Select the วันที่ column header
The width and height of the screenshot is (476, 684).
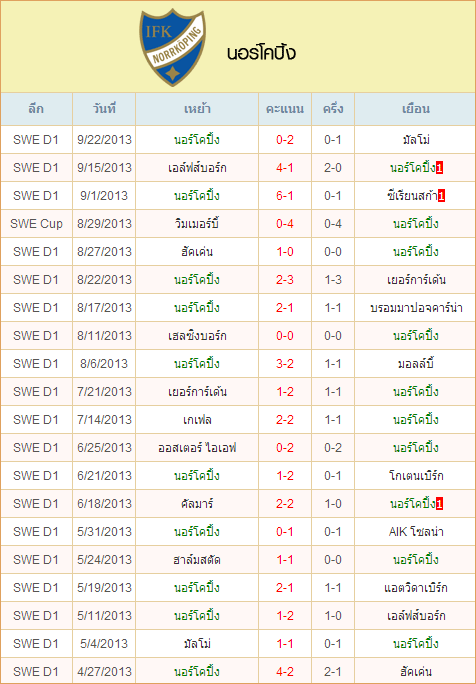point(104,109)
